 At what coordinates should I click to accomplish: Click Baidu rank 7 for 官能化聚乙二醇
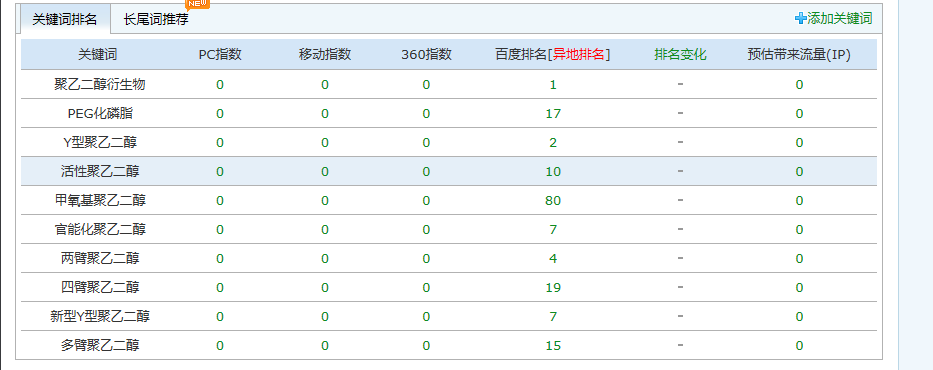[553, 230]
